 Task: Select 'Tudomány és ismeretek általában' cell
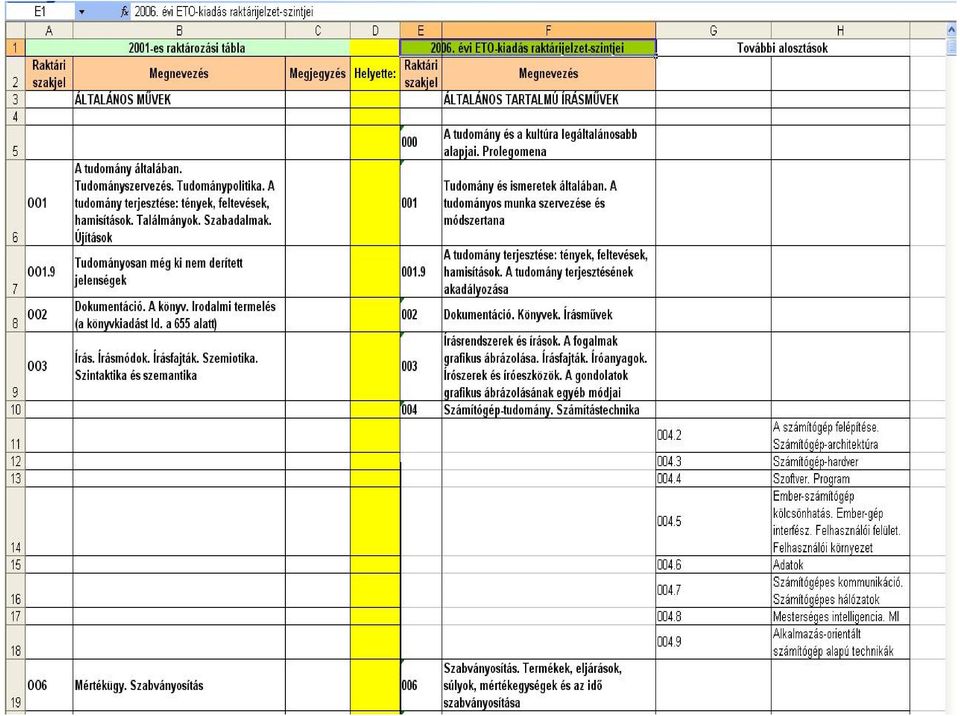549,203
